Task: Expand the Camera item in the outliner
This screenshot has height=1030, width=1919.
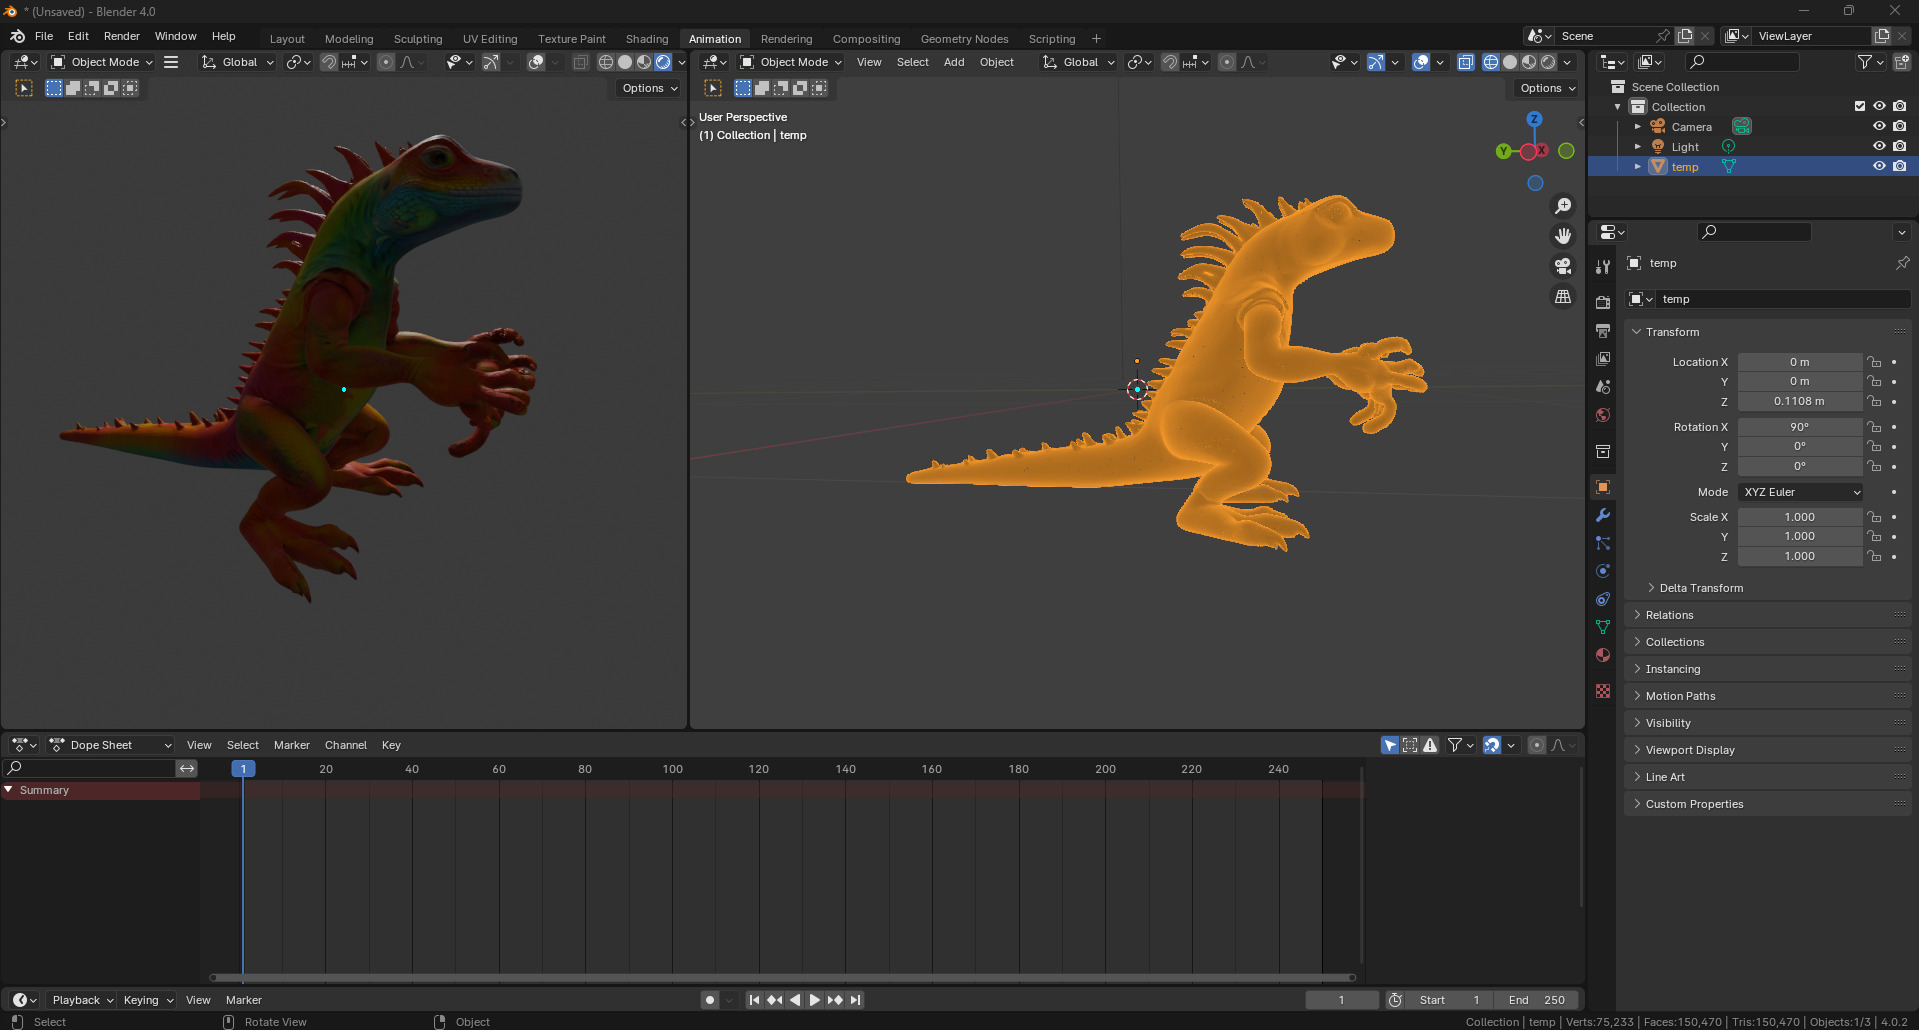Action: [x=1638, y=127]
